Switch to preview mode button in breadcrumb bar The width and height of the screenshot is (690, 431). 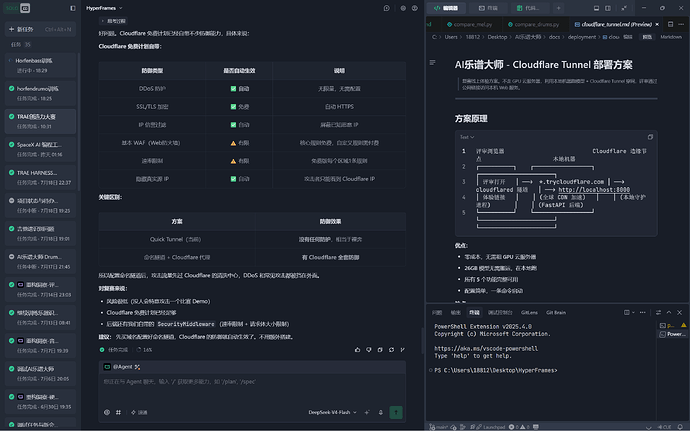647,37
